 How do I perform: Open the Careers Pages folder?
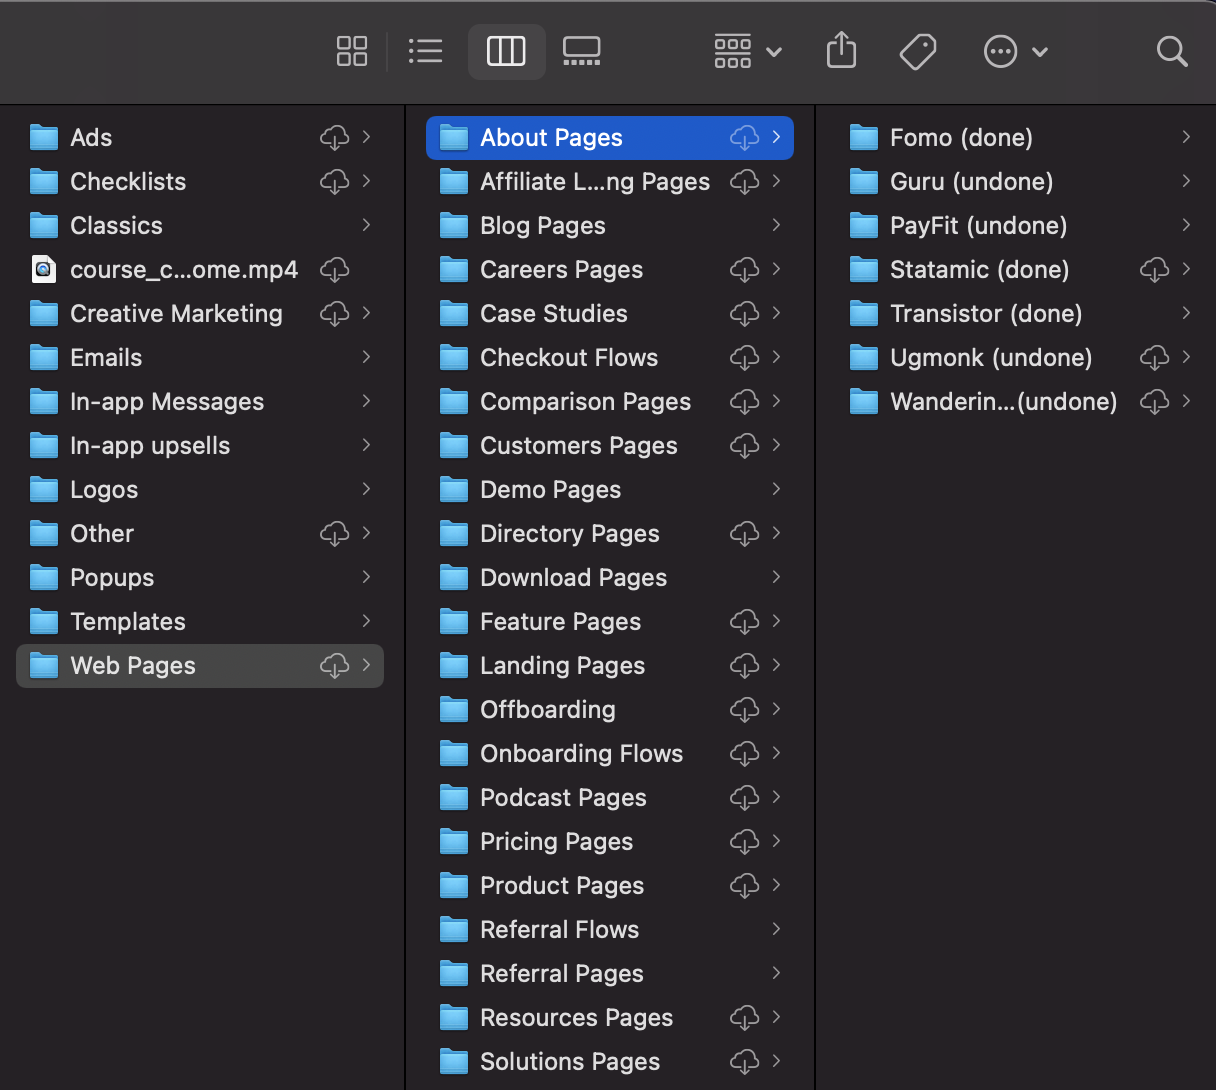coord(561,269)
